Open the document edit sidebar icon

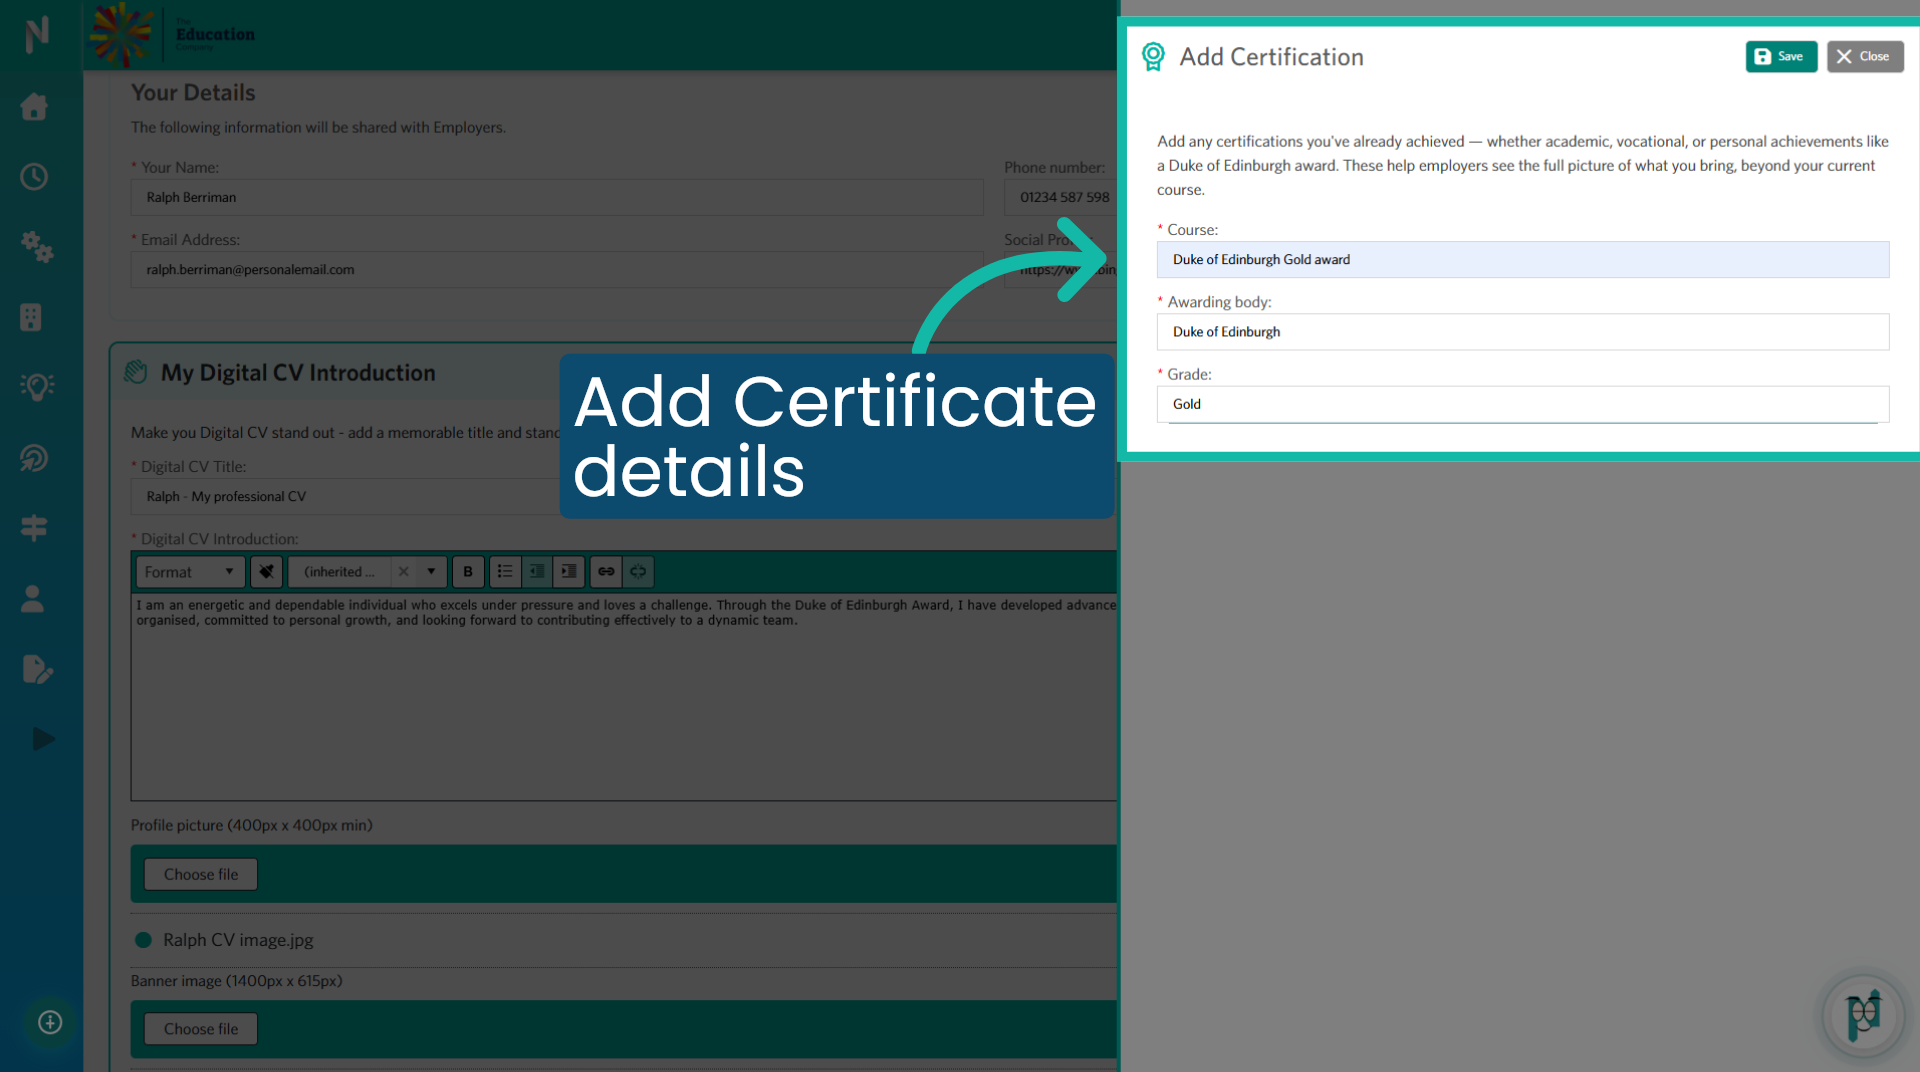coord(37,669)
